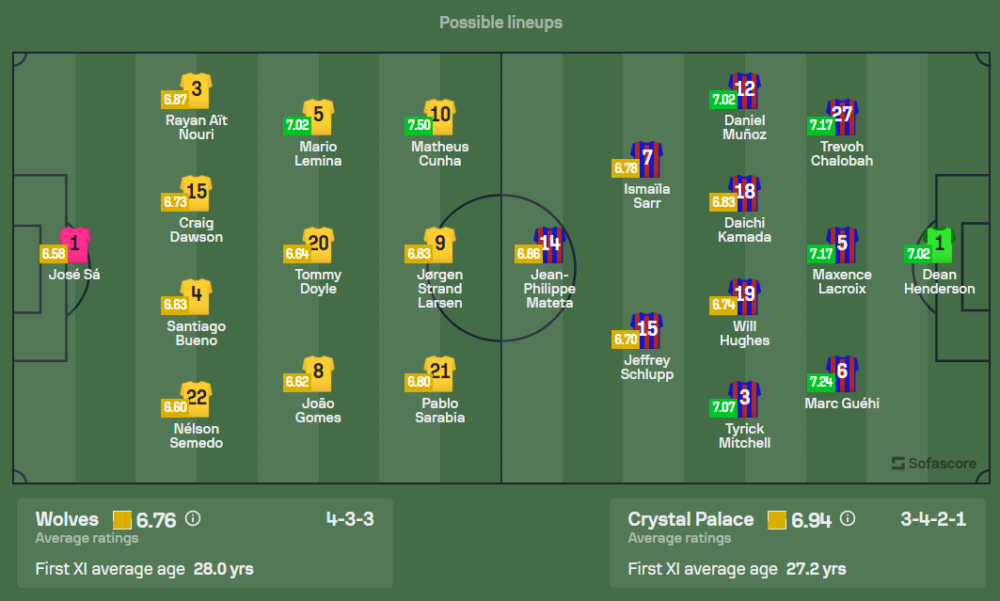Select Rayan Aït Nouri's number 3 shirt
The width and height of the screenshot is (1000, 601).
coord(196,90)
